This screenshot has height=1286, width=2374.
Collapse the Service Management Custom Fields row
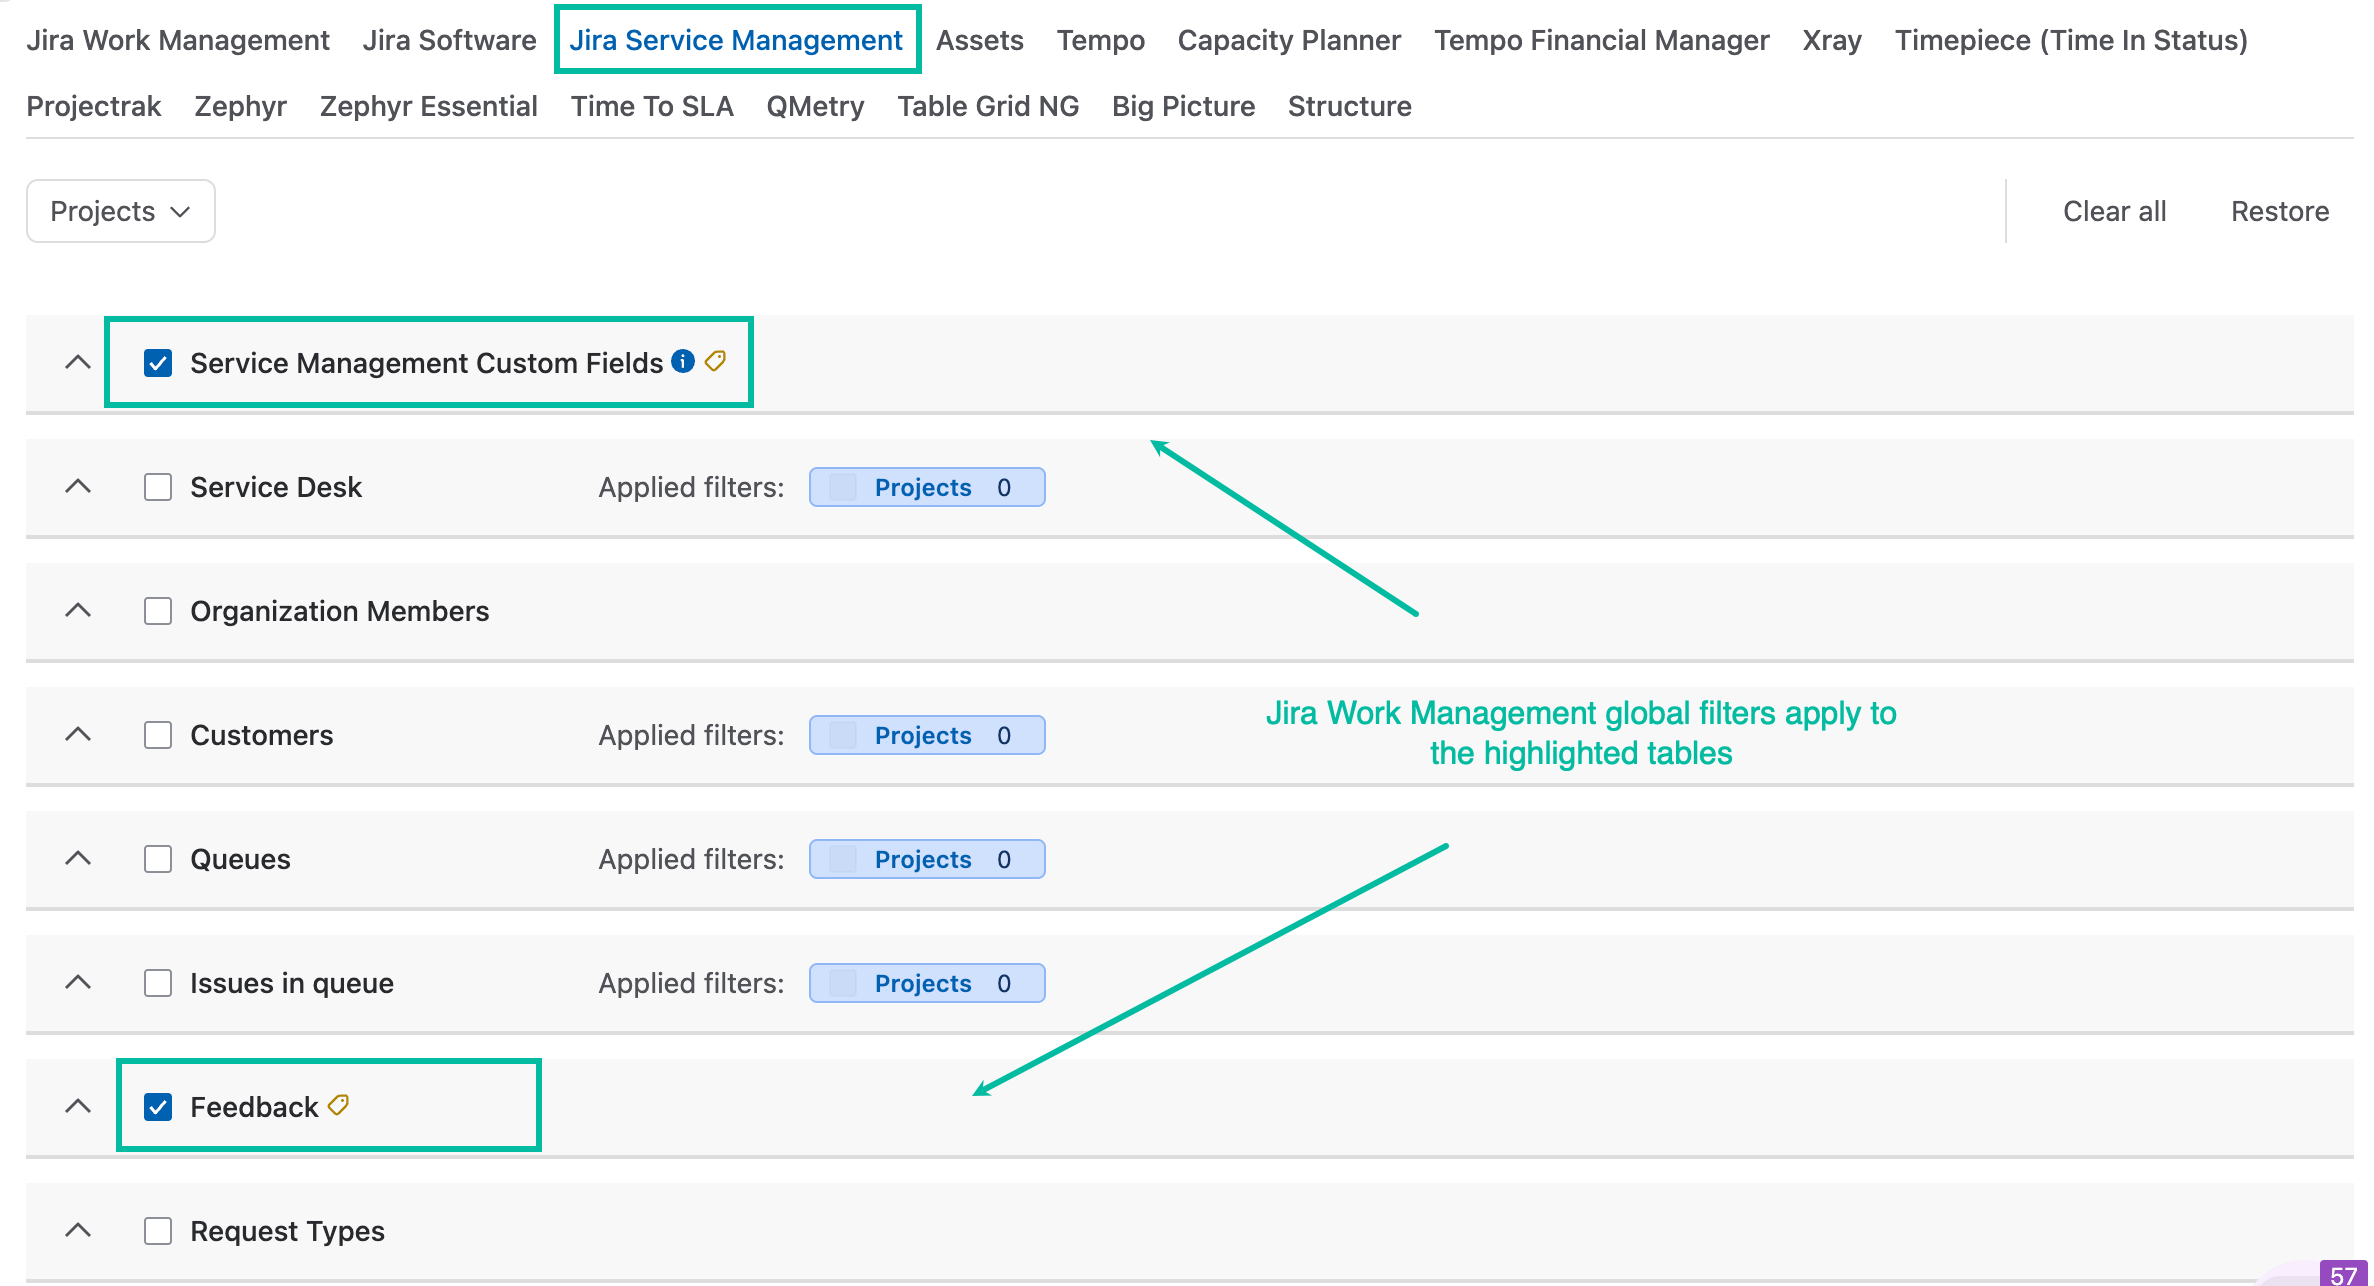(x=78, y=362)
